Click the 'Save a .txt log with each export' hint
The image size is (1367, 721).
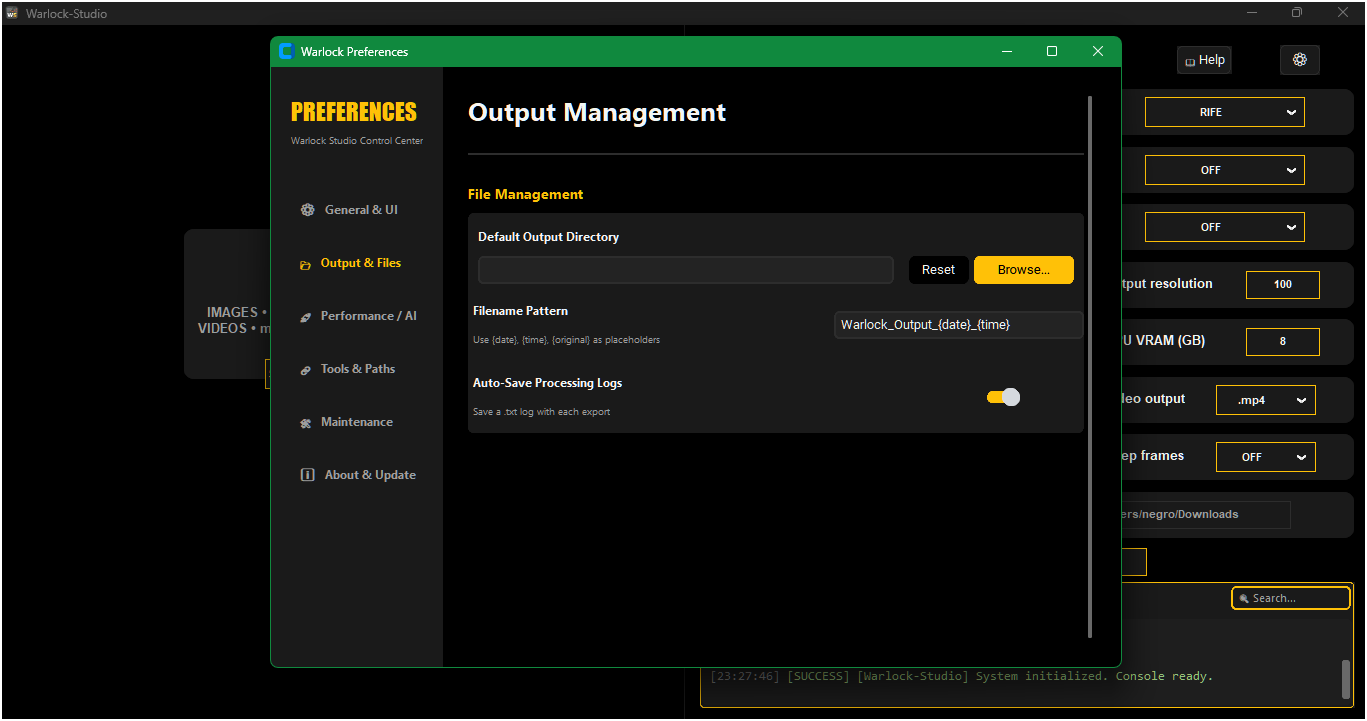point(541,412)
